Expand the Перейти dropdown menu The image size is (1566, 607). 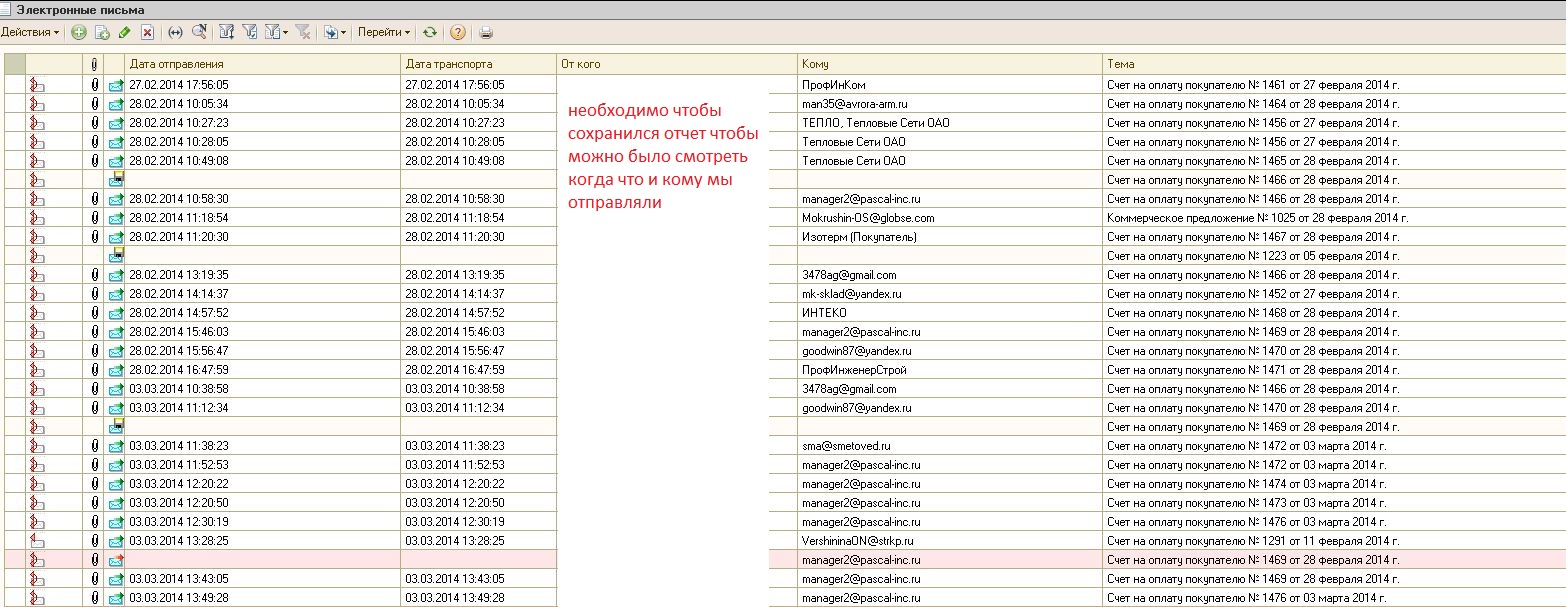click(x=384, y=32)
